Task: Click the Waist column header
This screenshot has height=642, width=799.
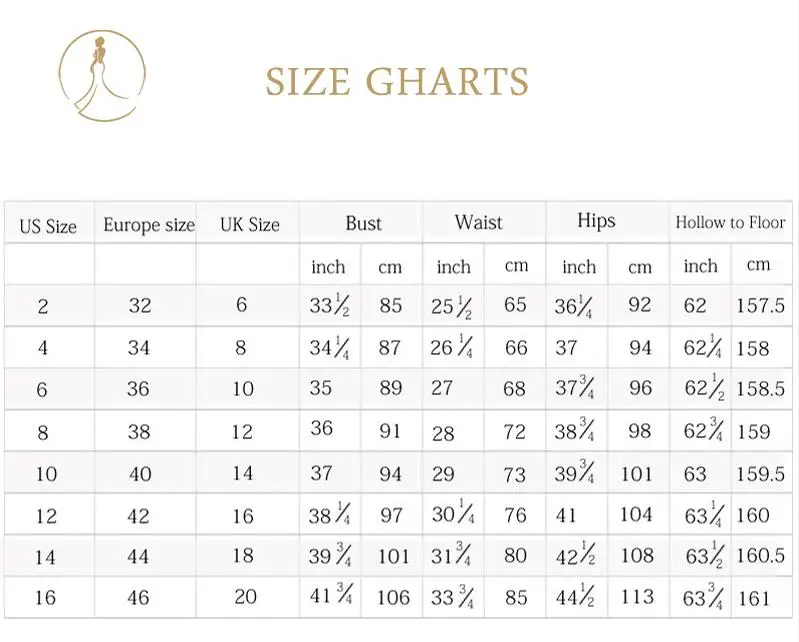Action: (478, 222)
